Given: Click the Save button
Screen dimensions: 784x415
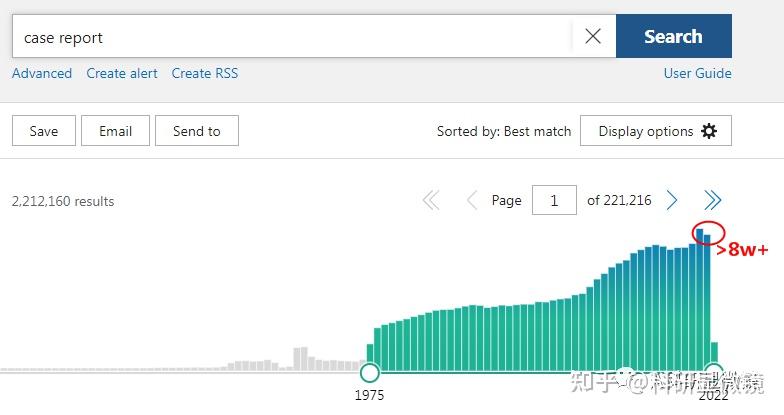Looking at the screenshot, I should (x=44, y=131).
